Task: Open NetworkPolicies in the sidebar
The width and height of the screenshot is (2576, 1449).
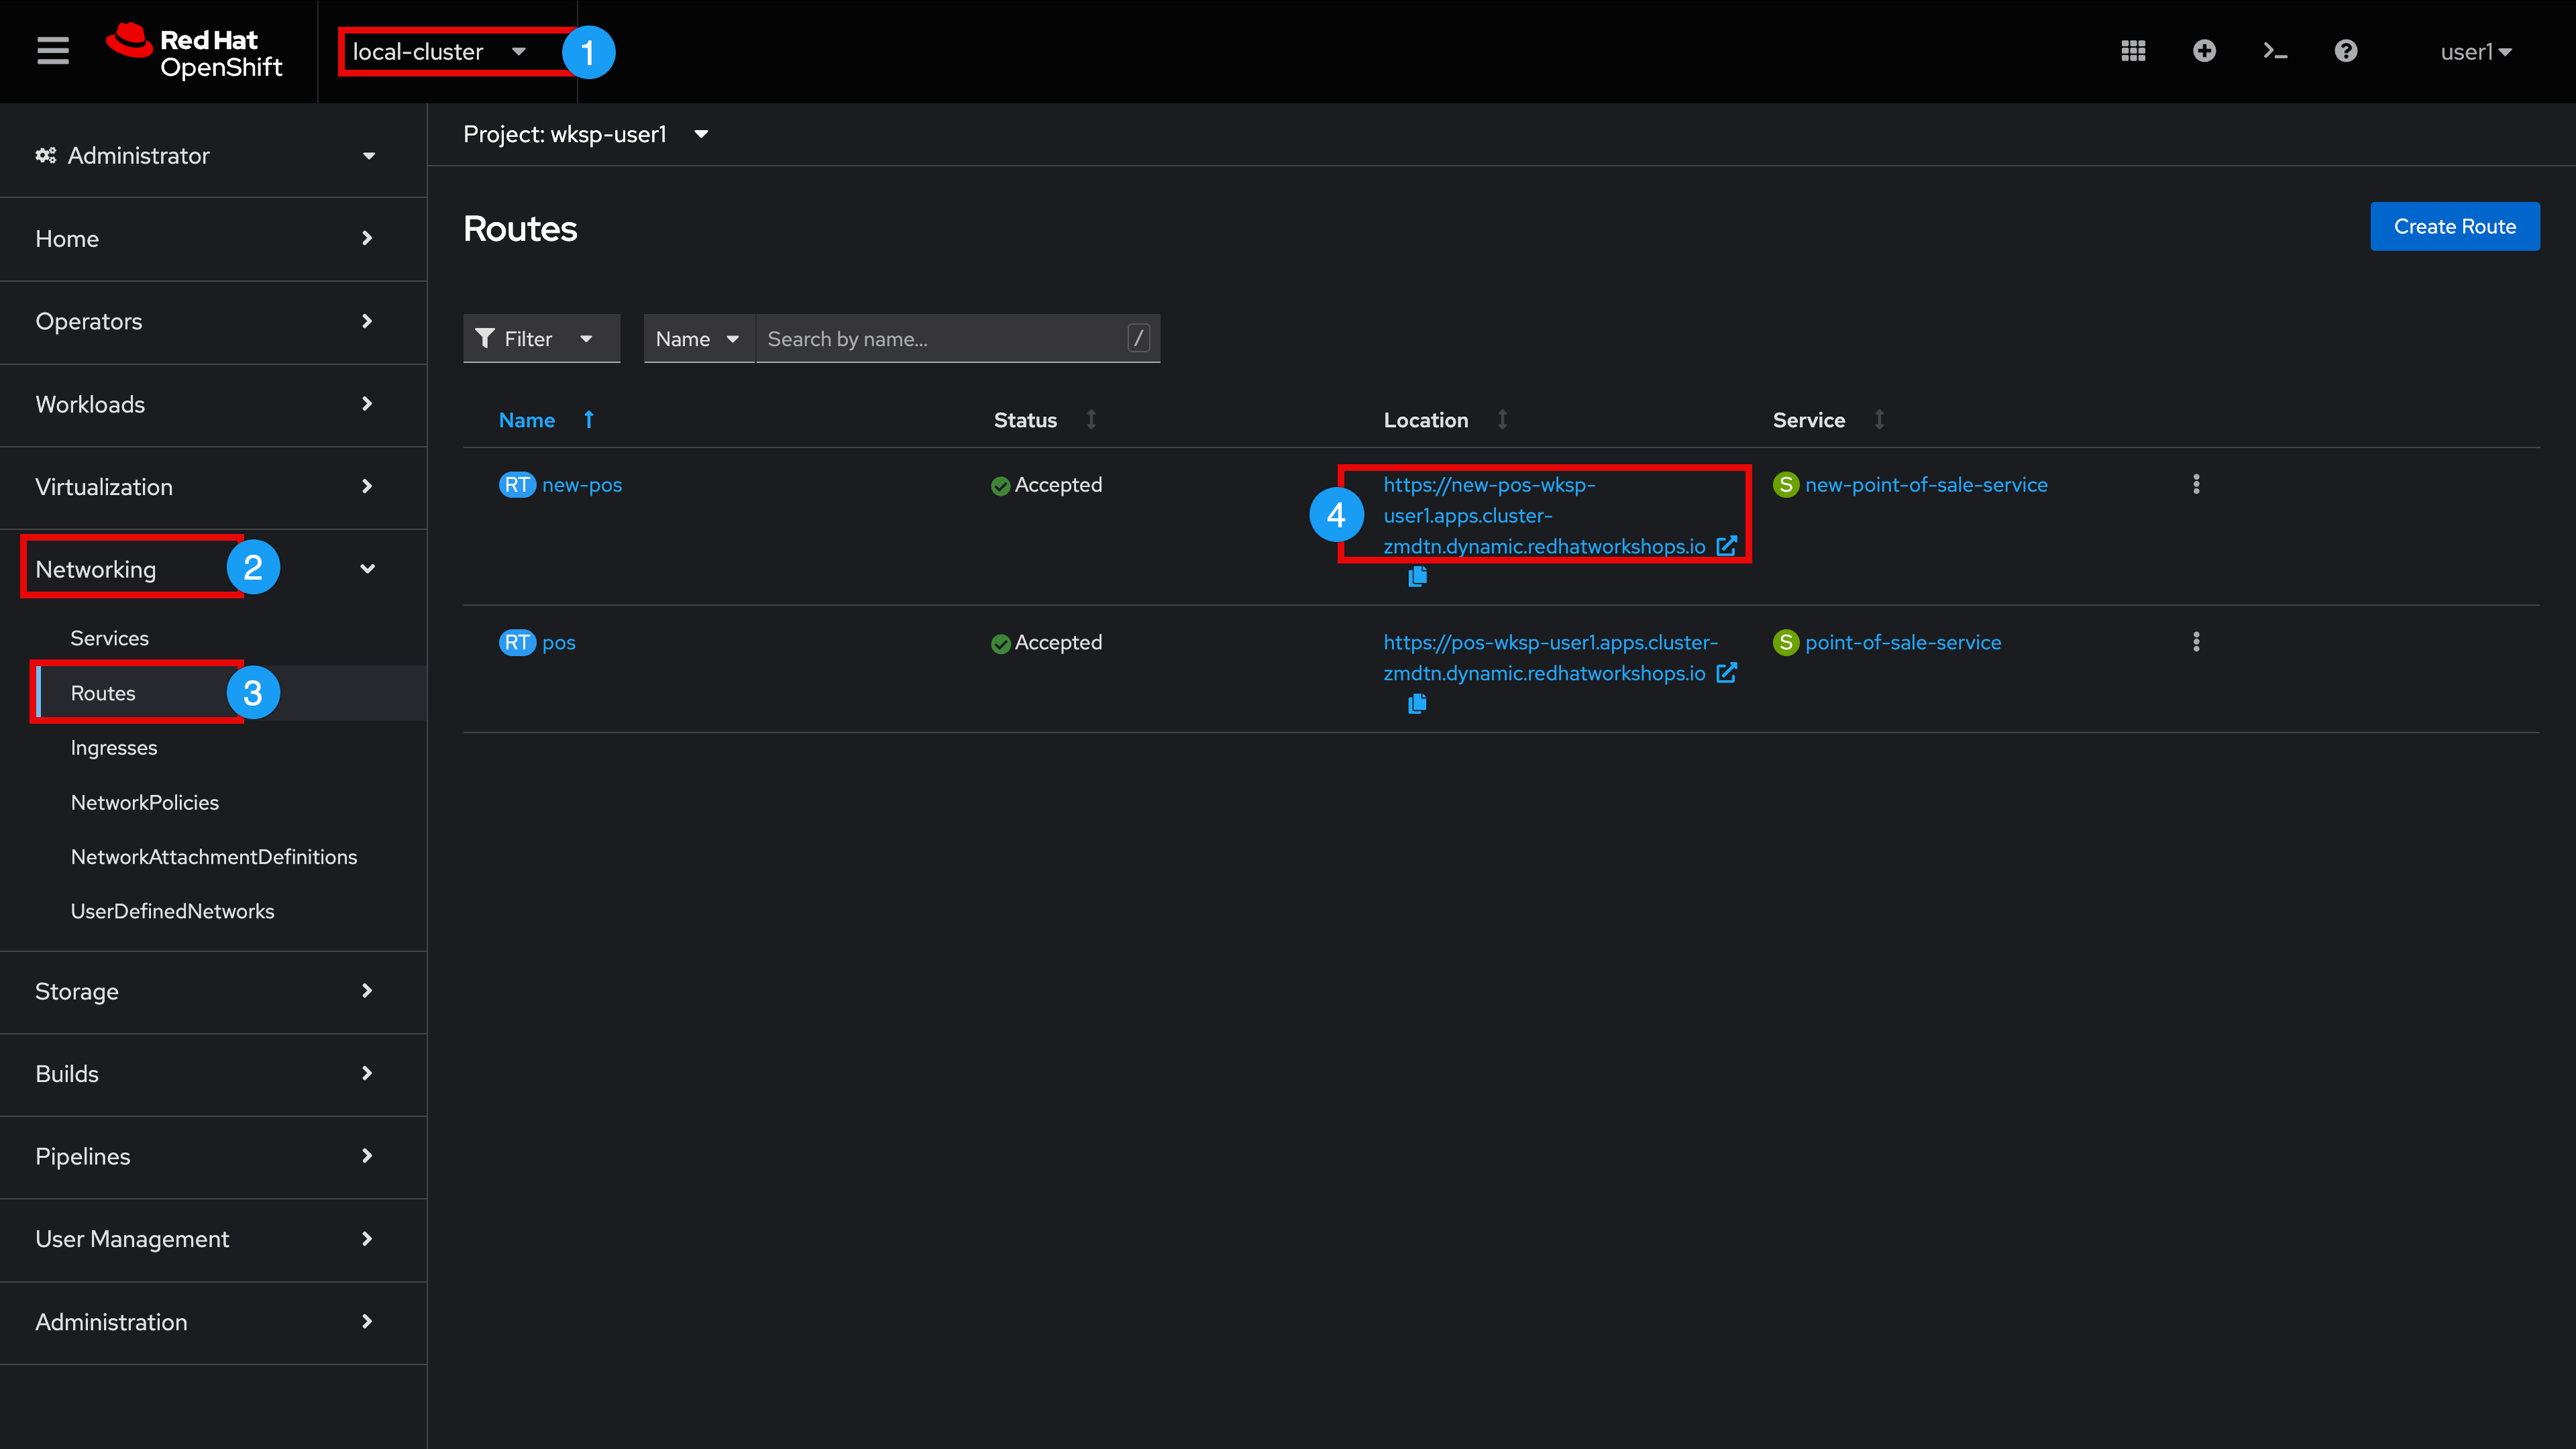Action: (x=145, y=802)
